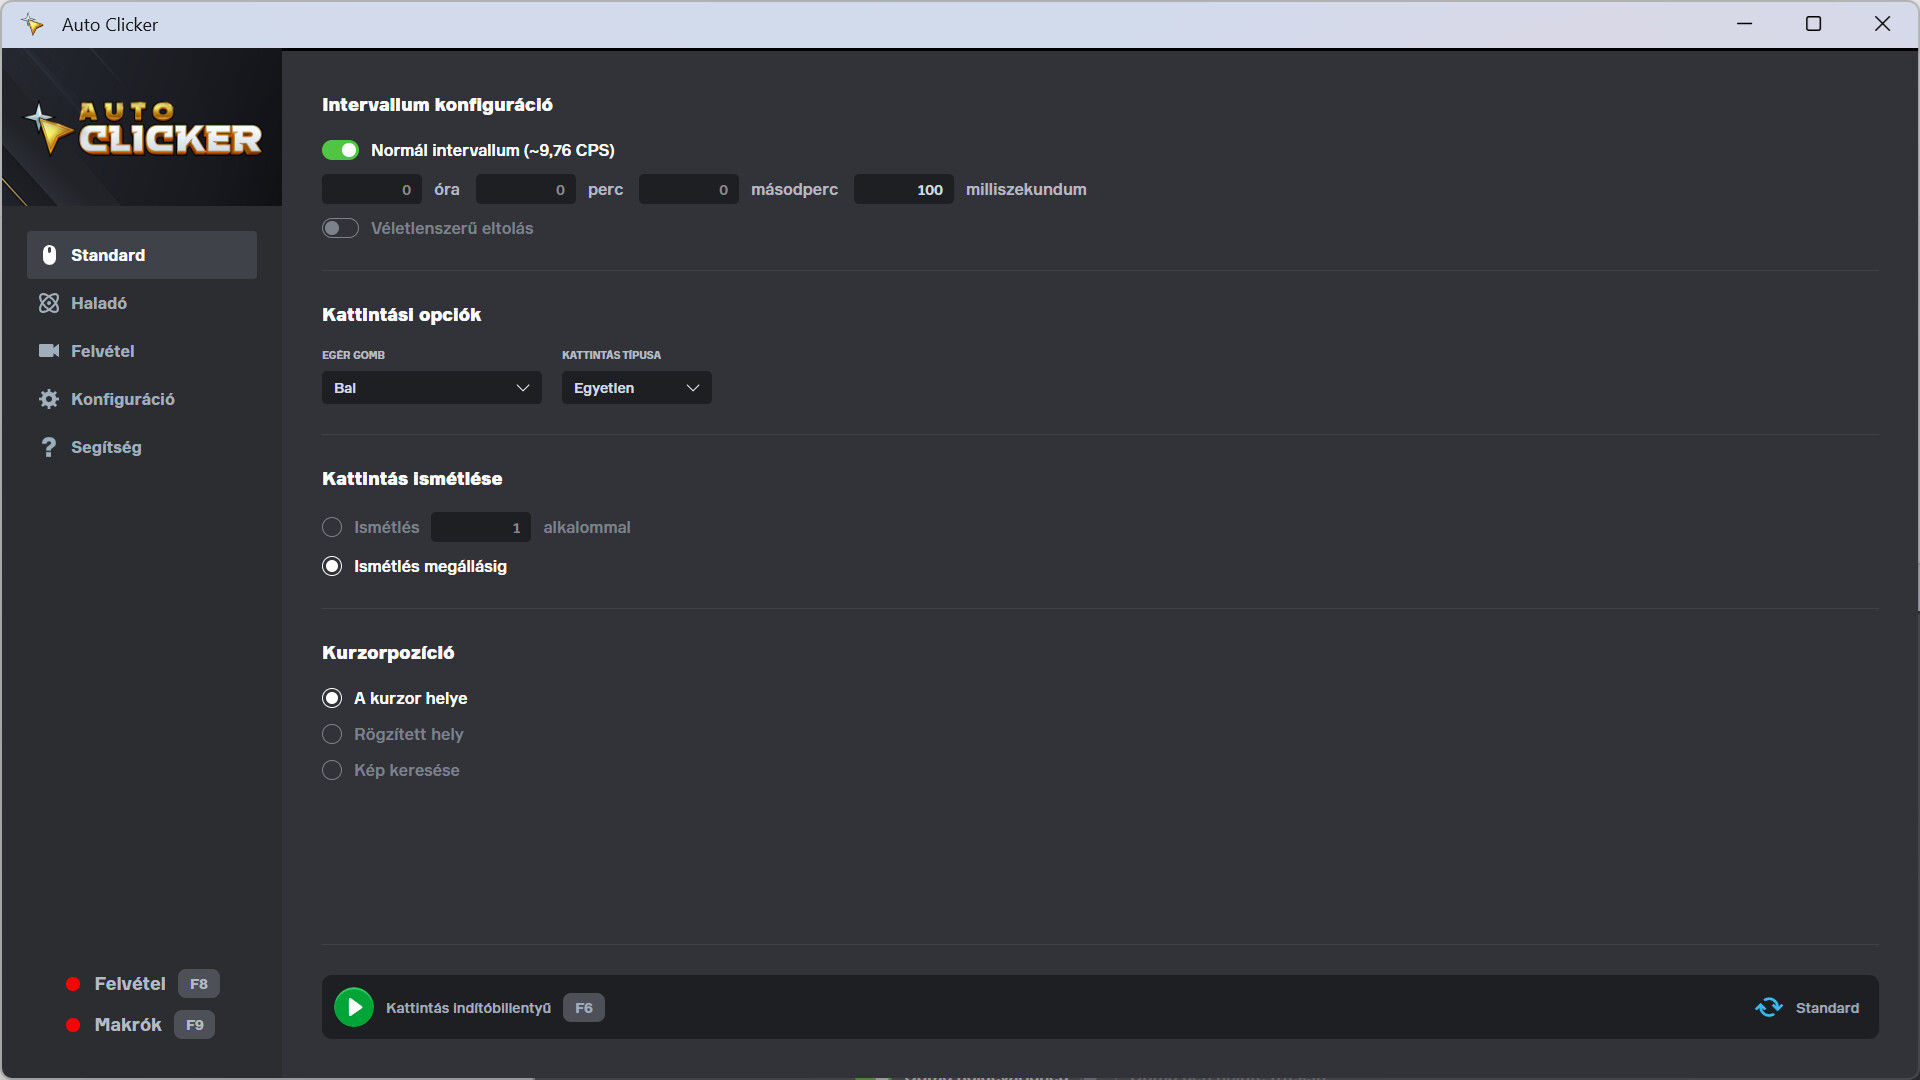Screen dimensions: 1920x1080
Task: Click the mouse icon beside Standard
Action: pyautogui.click(x=49, y=255)
